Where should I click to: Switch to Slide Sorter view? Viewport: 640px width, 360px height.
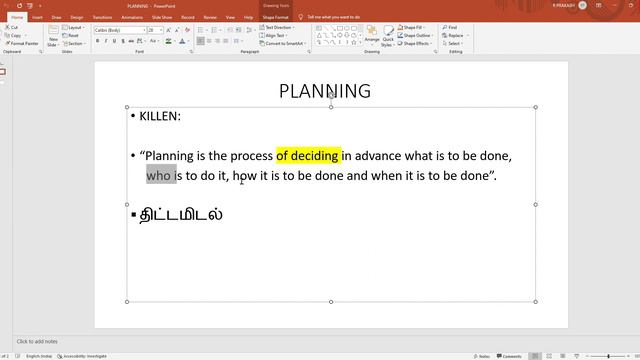tap(549, 356)
